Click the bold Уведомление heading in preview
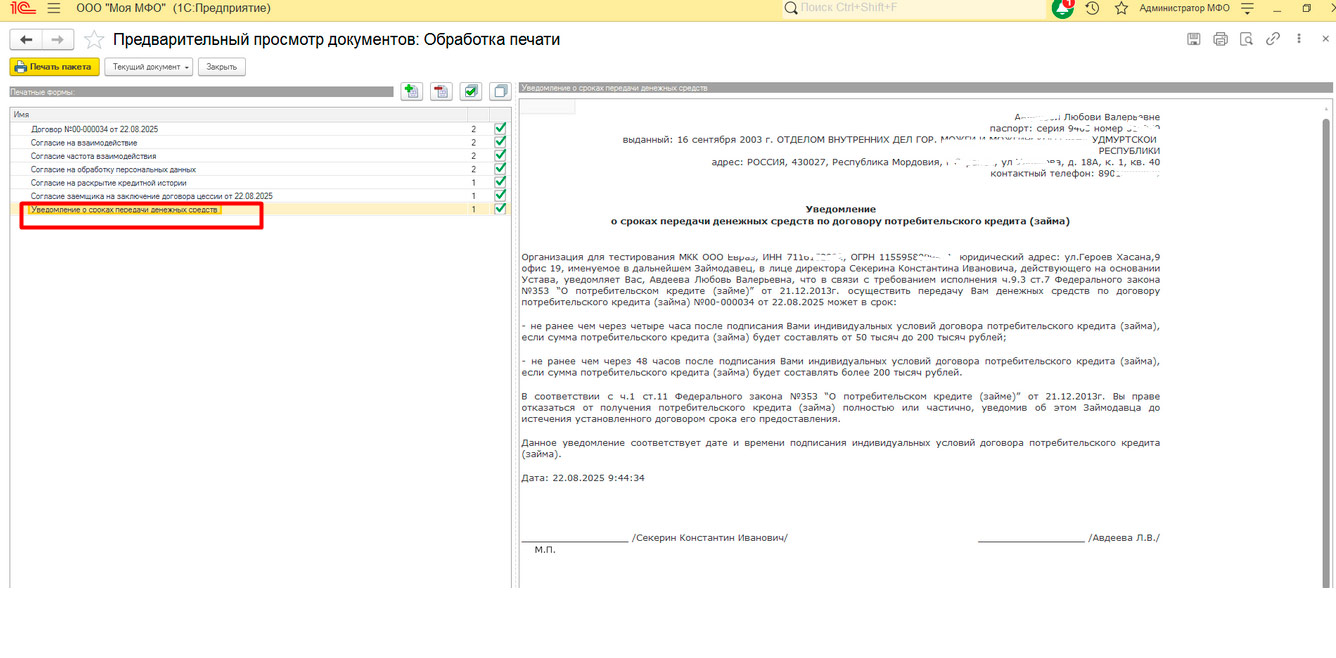 point(840,209)
